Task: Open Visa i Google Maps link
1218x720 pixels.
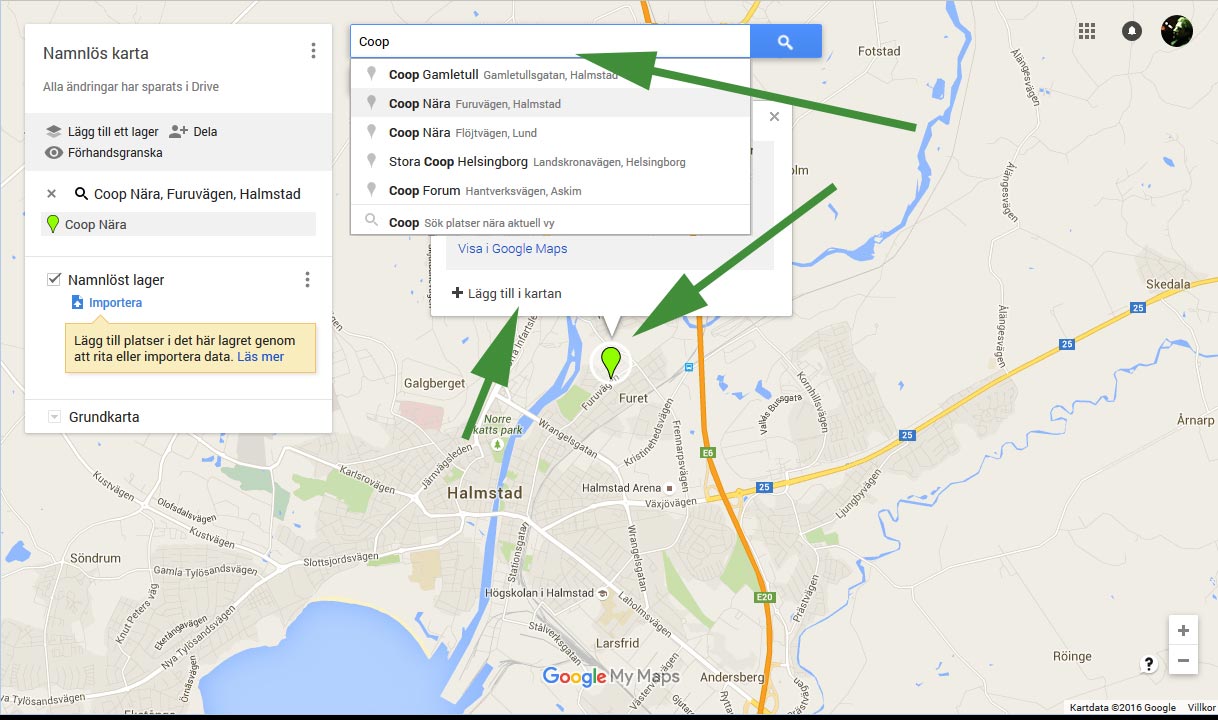Action: coord(512,248)
